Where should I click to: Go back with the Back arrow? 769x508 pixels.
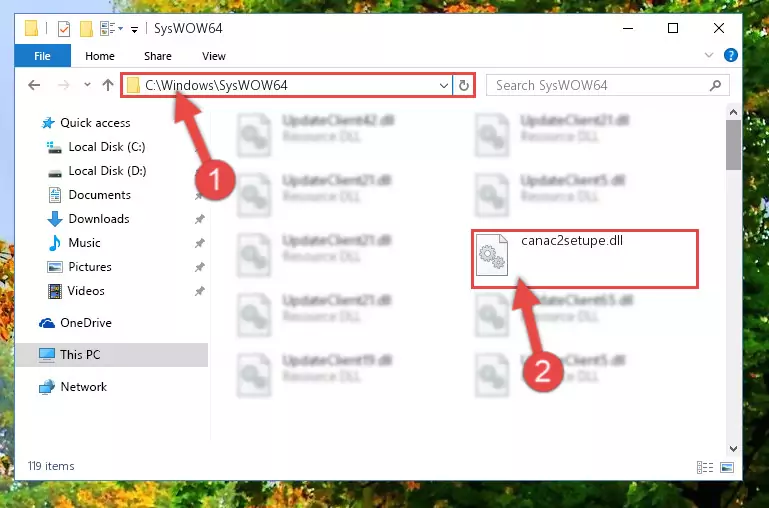pyautogui.click(x=34, y=85)
